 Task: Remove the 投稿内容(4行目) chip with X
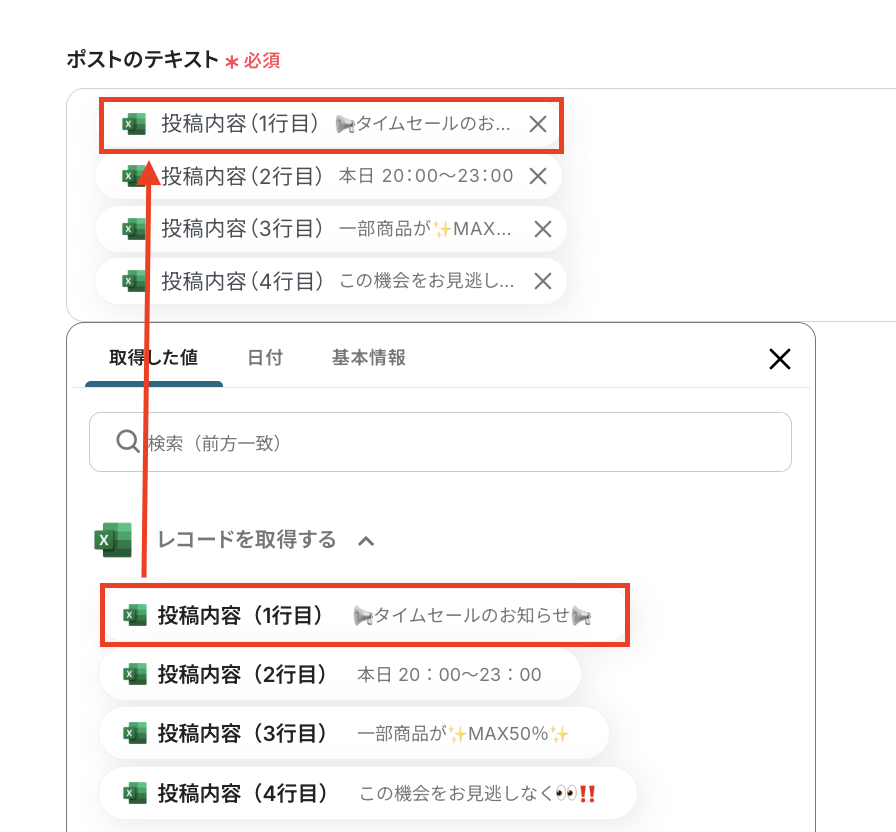click(542, 281)
